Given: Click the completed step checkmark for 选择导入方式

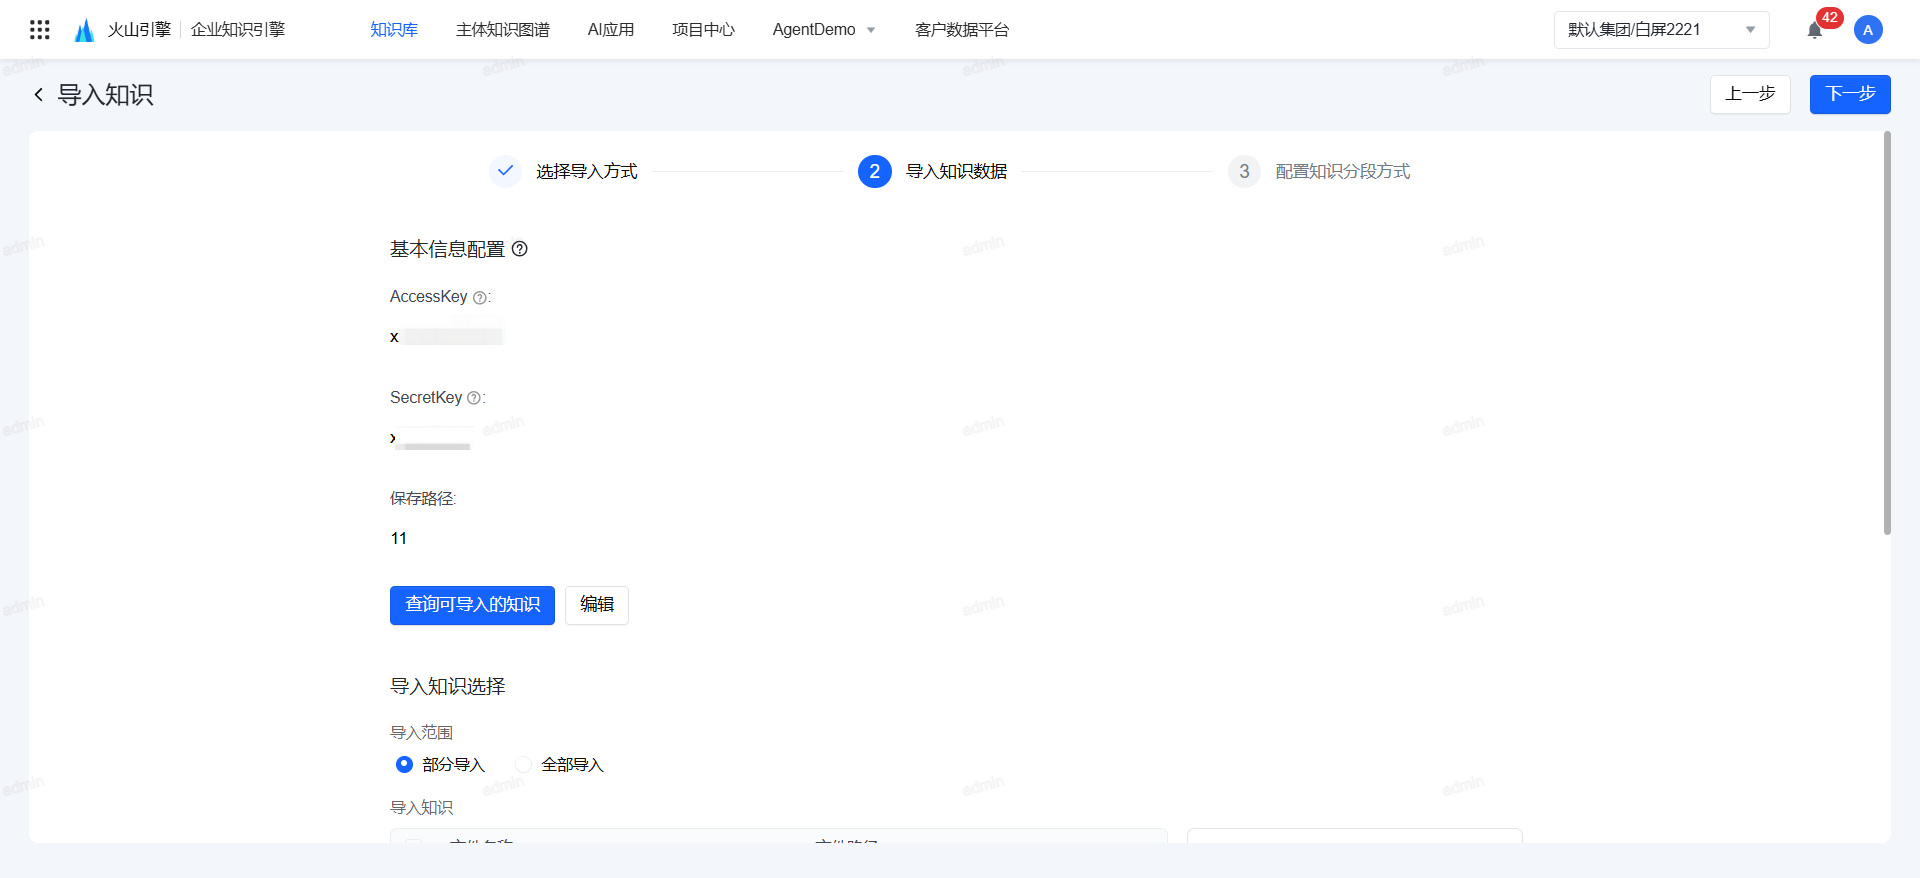Looking at the screenshot, I should (506, 171).
